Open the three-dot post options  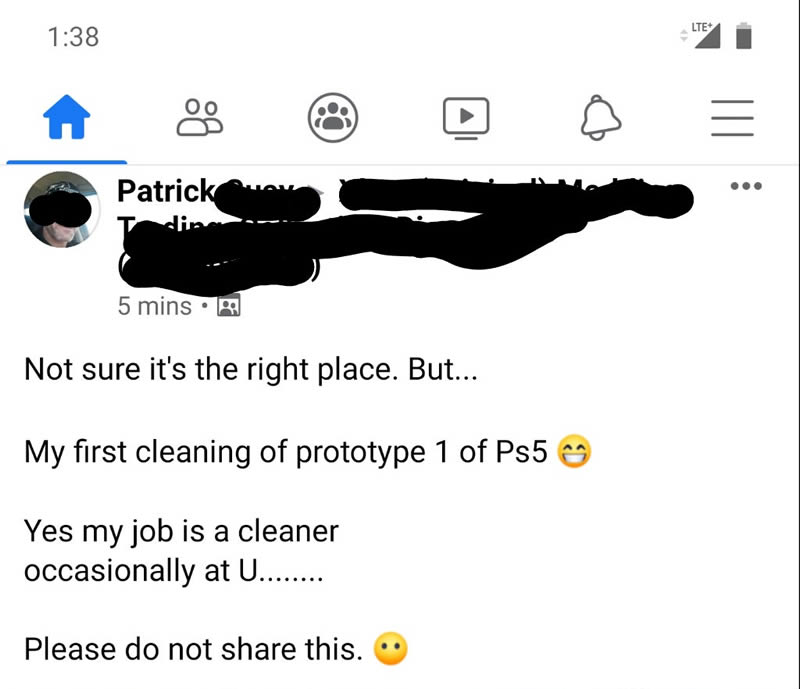(746, 187)
